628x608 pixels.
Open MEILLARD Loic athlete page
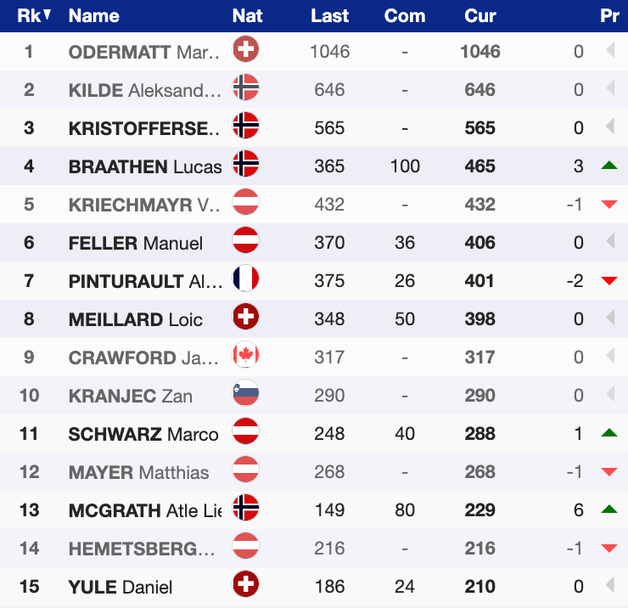[x=135, y=319]
